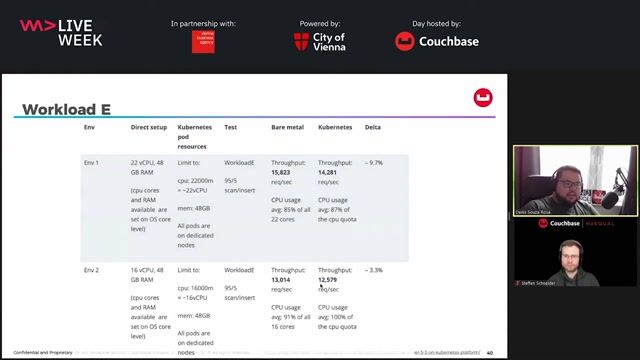
Task: Click 'cpu: 22000m' limit text
Action: pyautogui.click(x=195, y=180)
